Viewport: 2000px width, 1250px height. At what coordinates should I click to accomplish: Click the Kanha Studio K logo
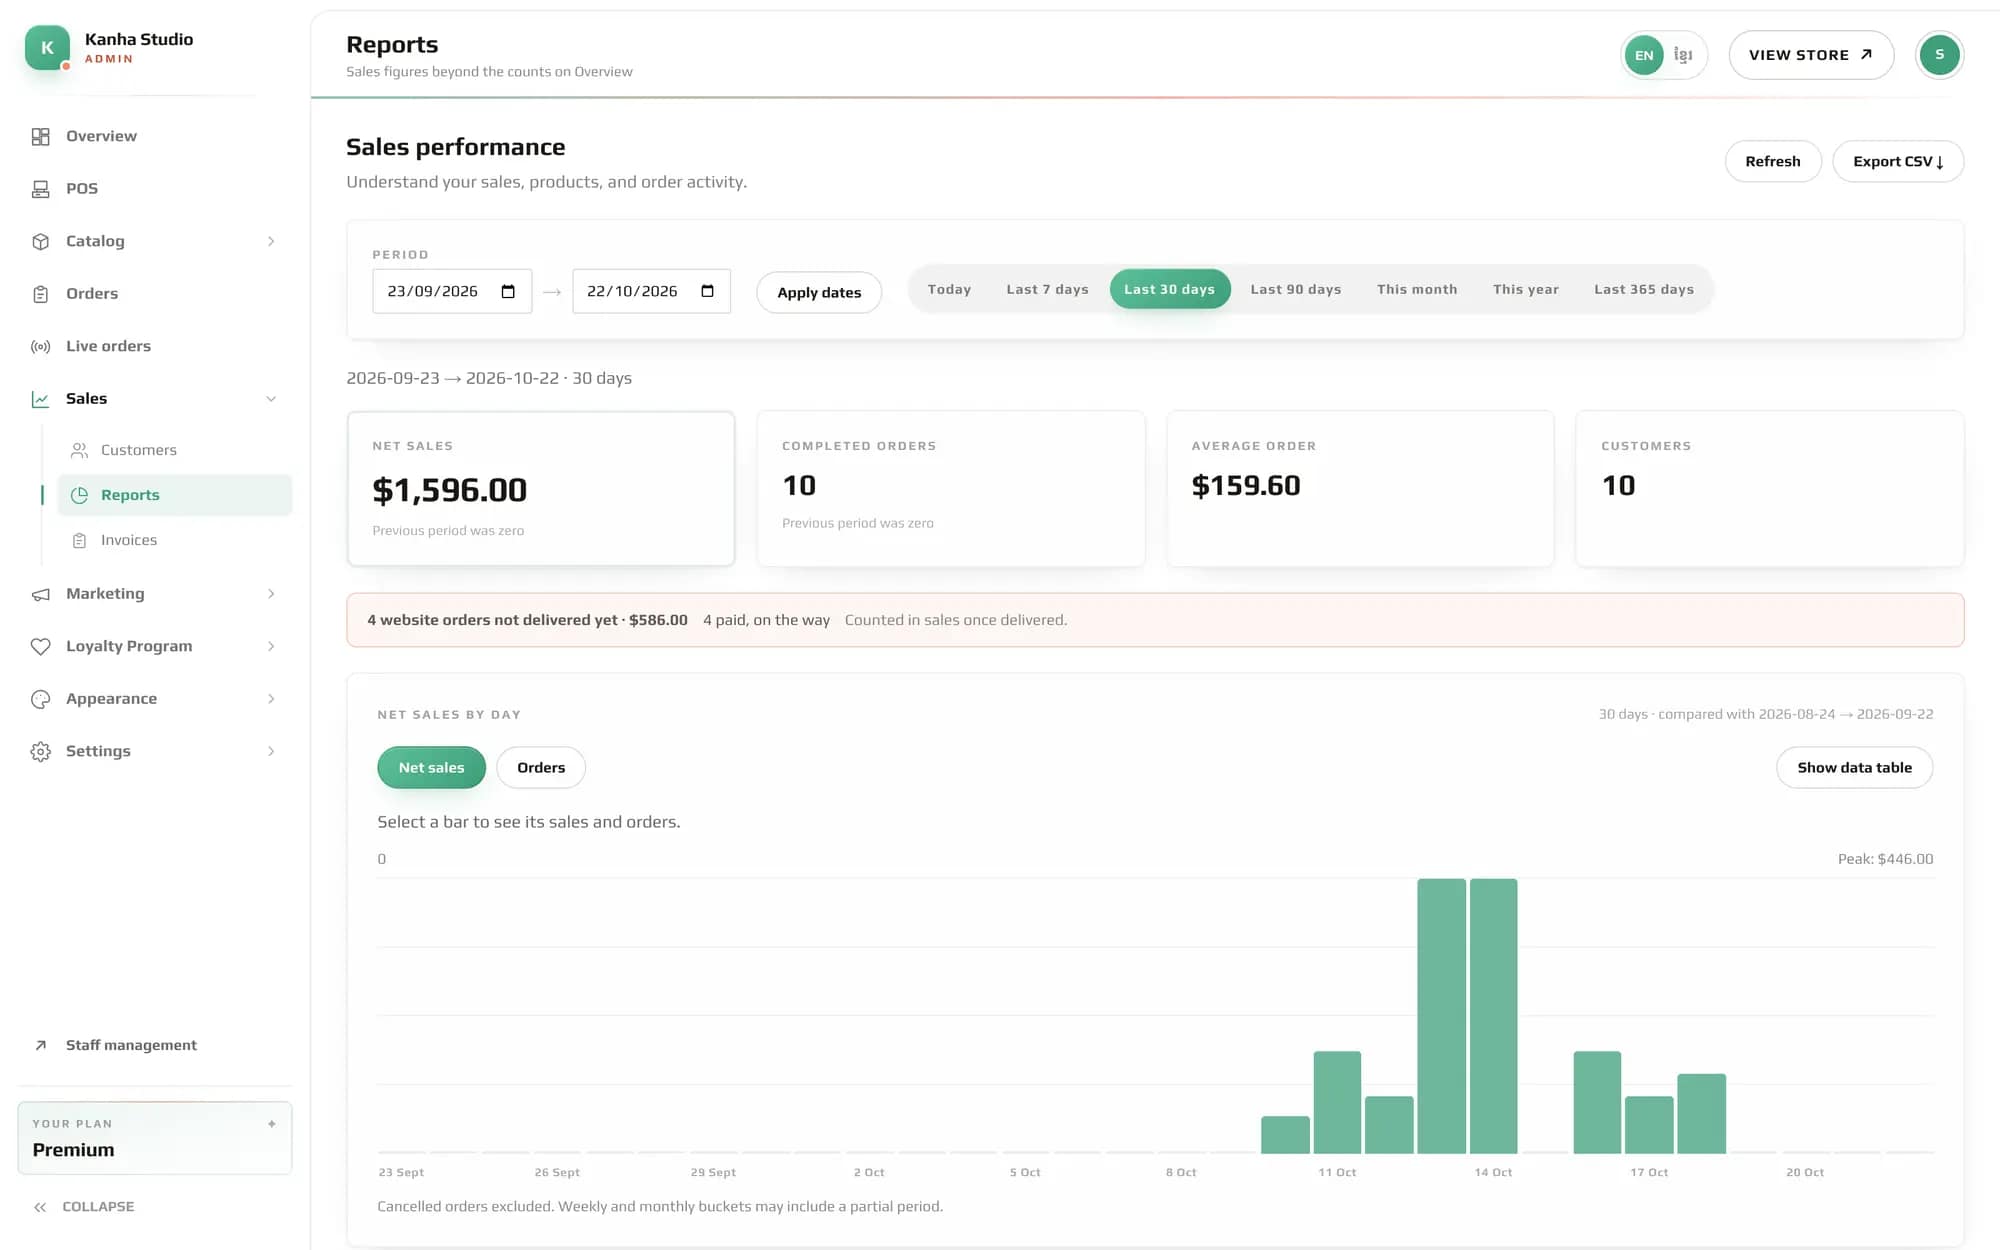click(47, 47)
